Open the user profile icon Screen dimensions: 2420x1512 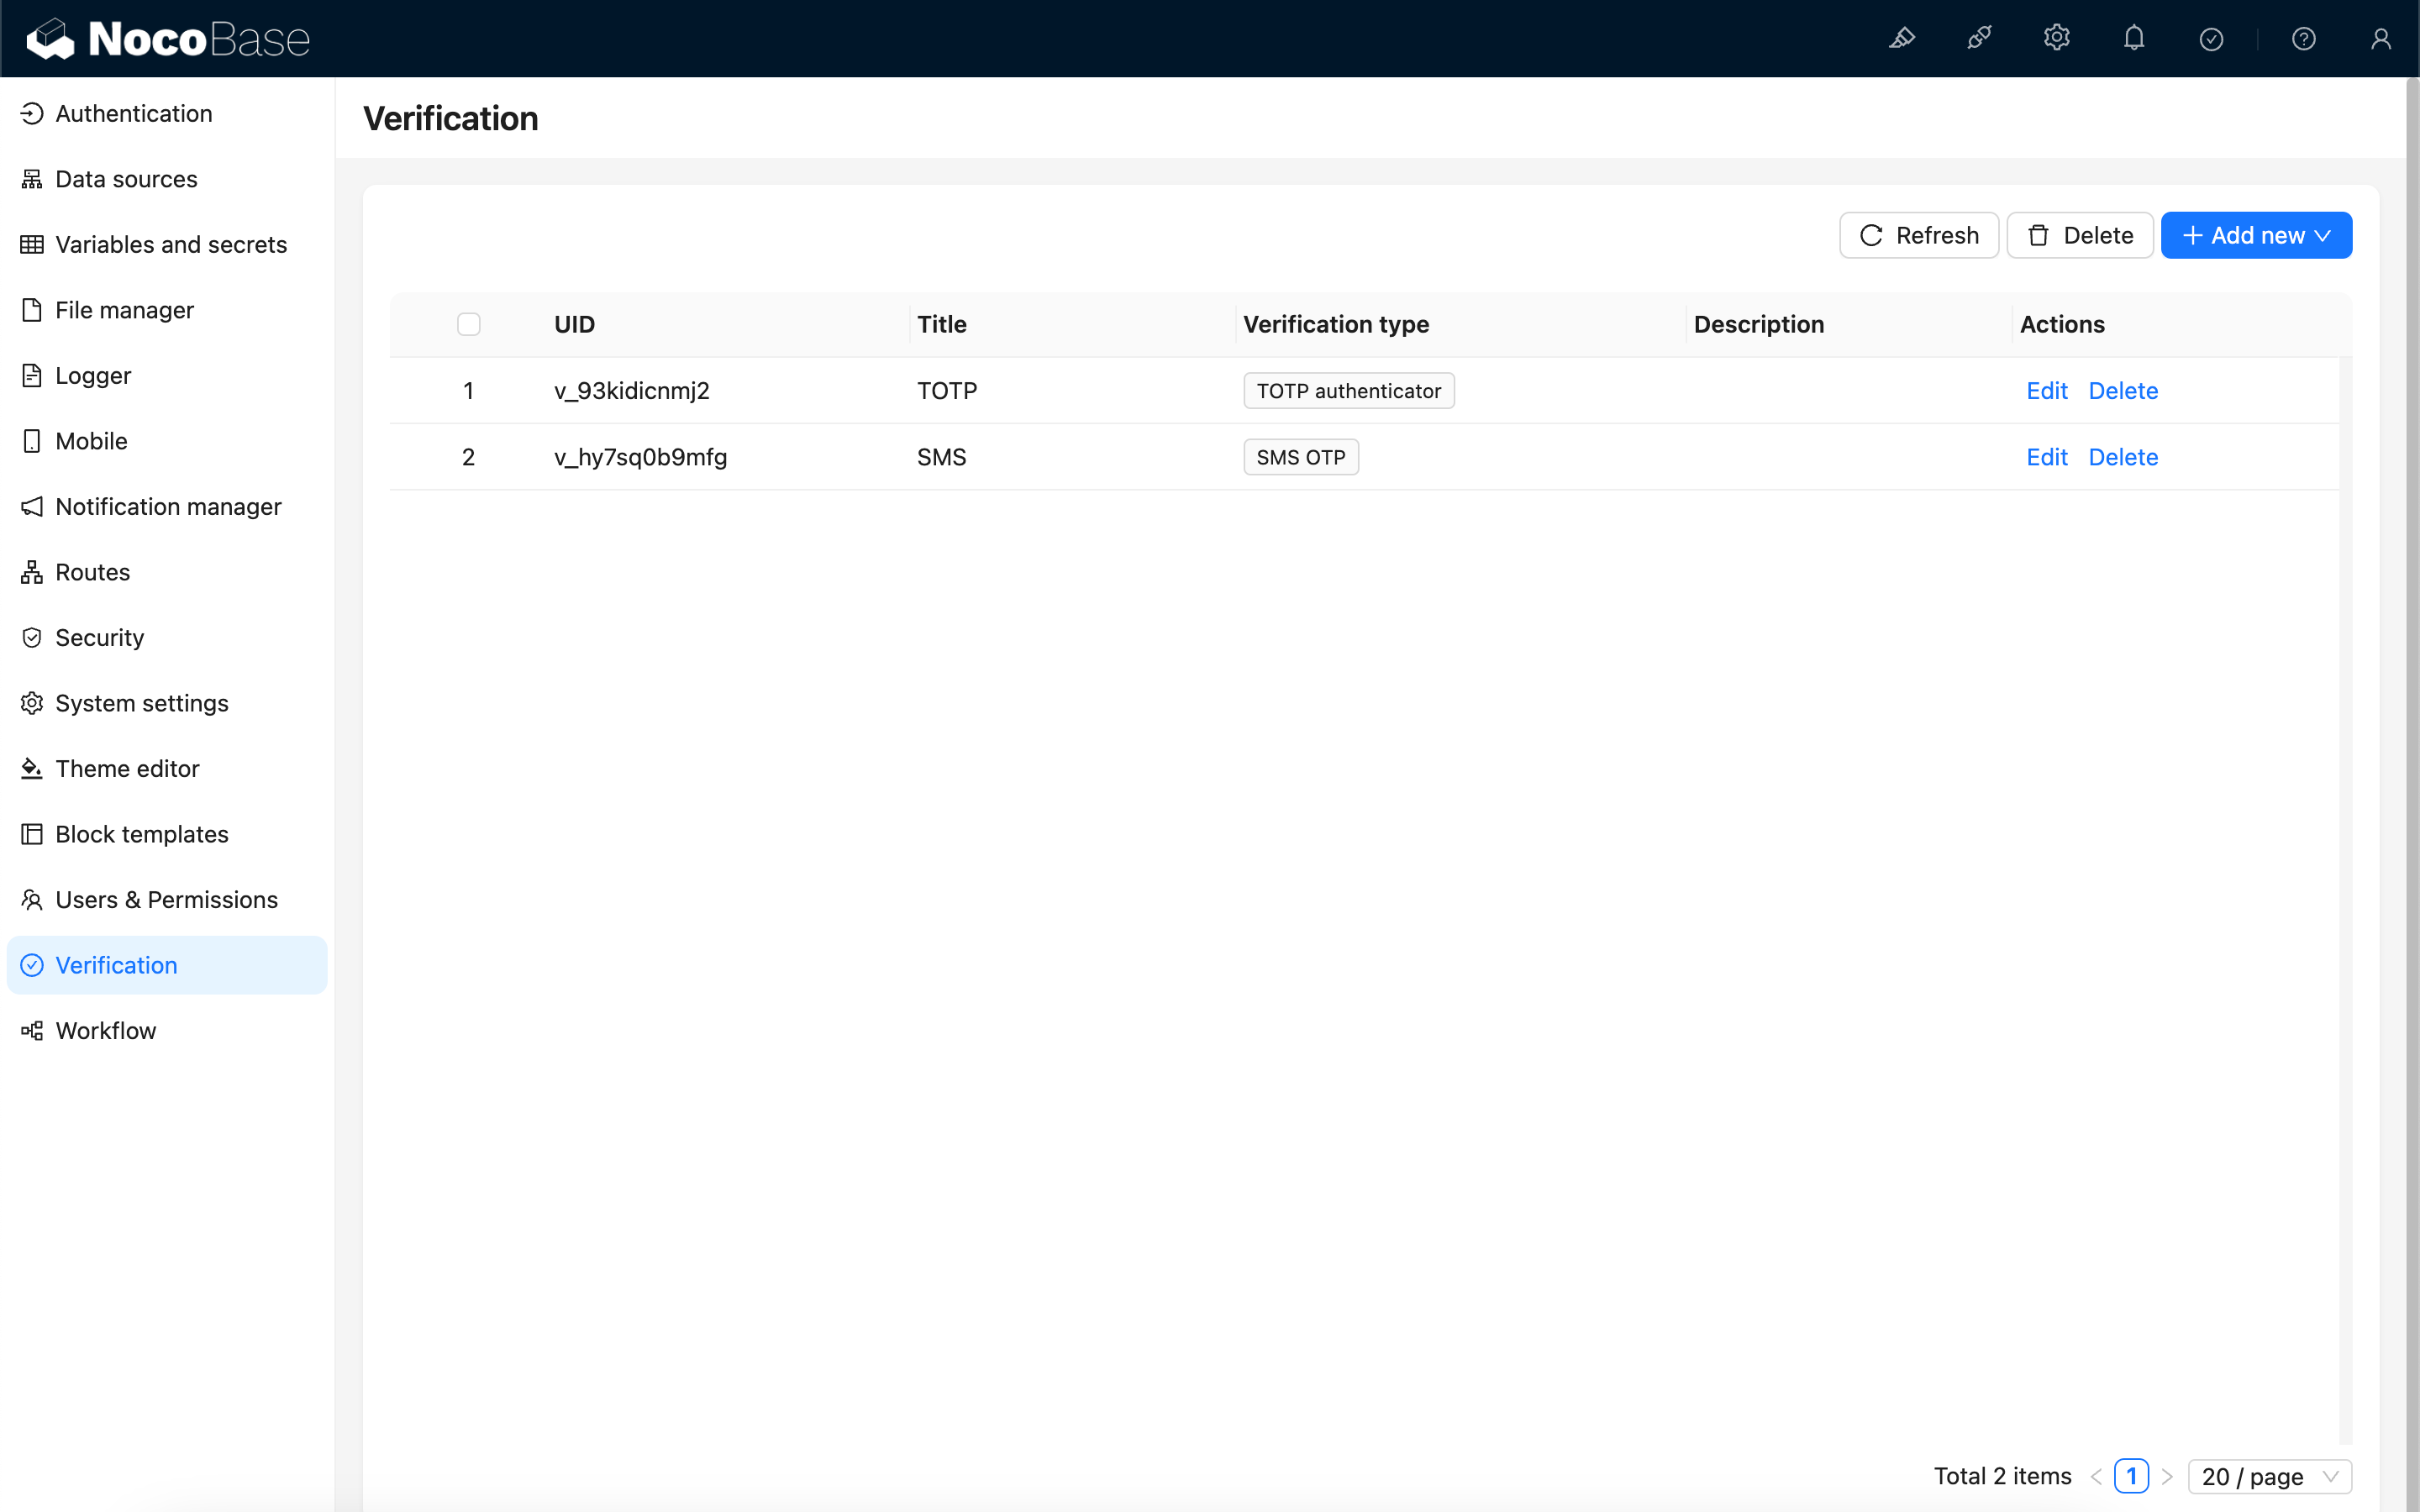[2380, 39]
